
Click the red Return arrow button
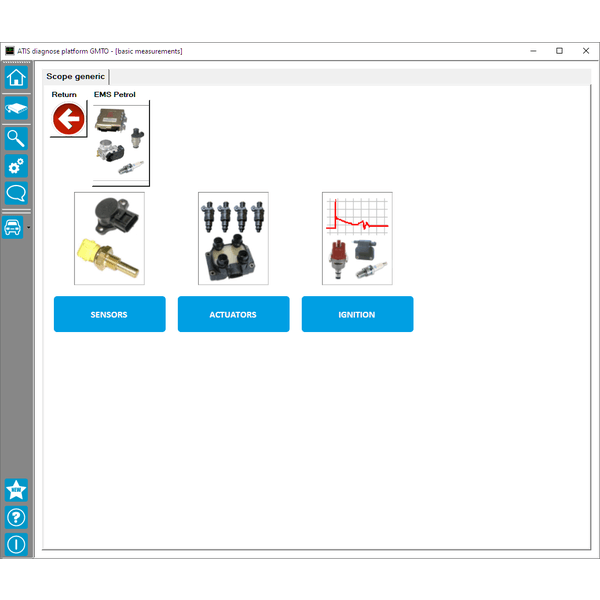coord(69,120)
